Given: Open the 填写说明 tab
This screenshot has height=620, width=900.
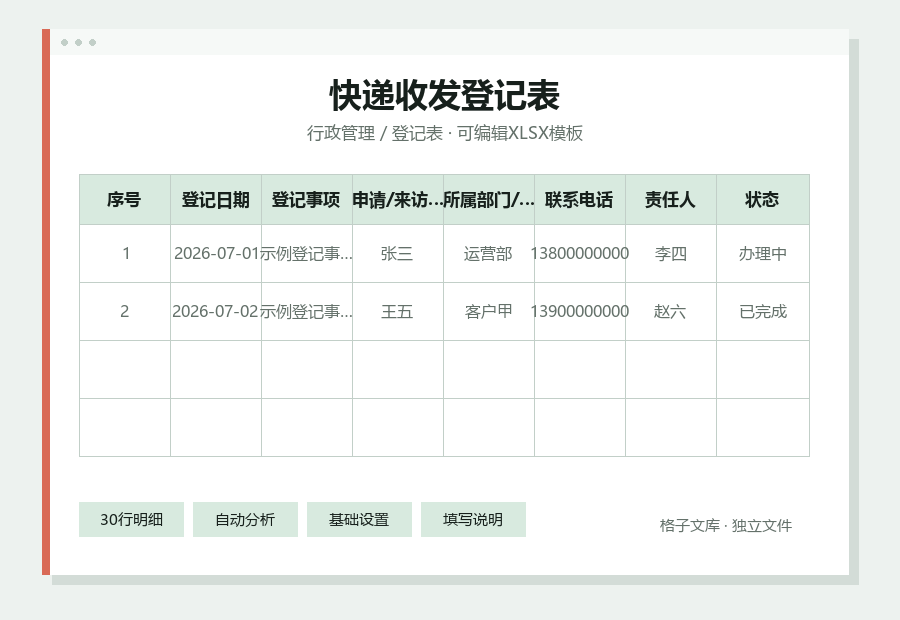Looking at the screenshot, I should point(473,520).
